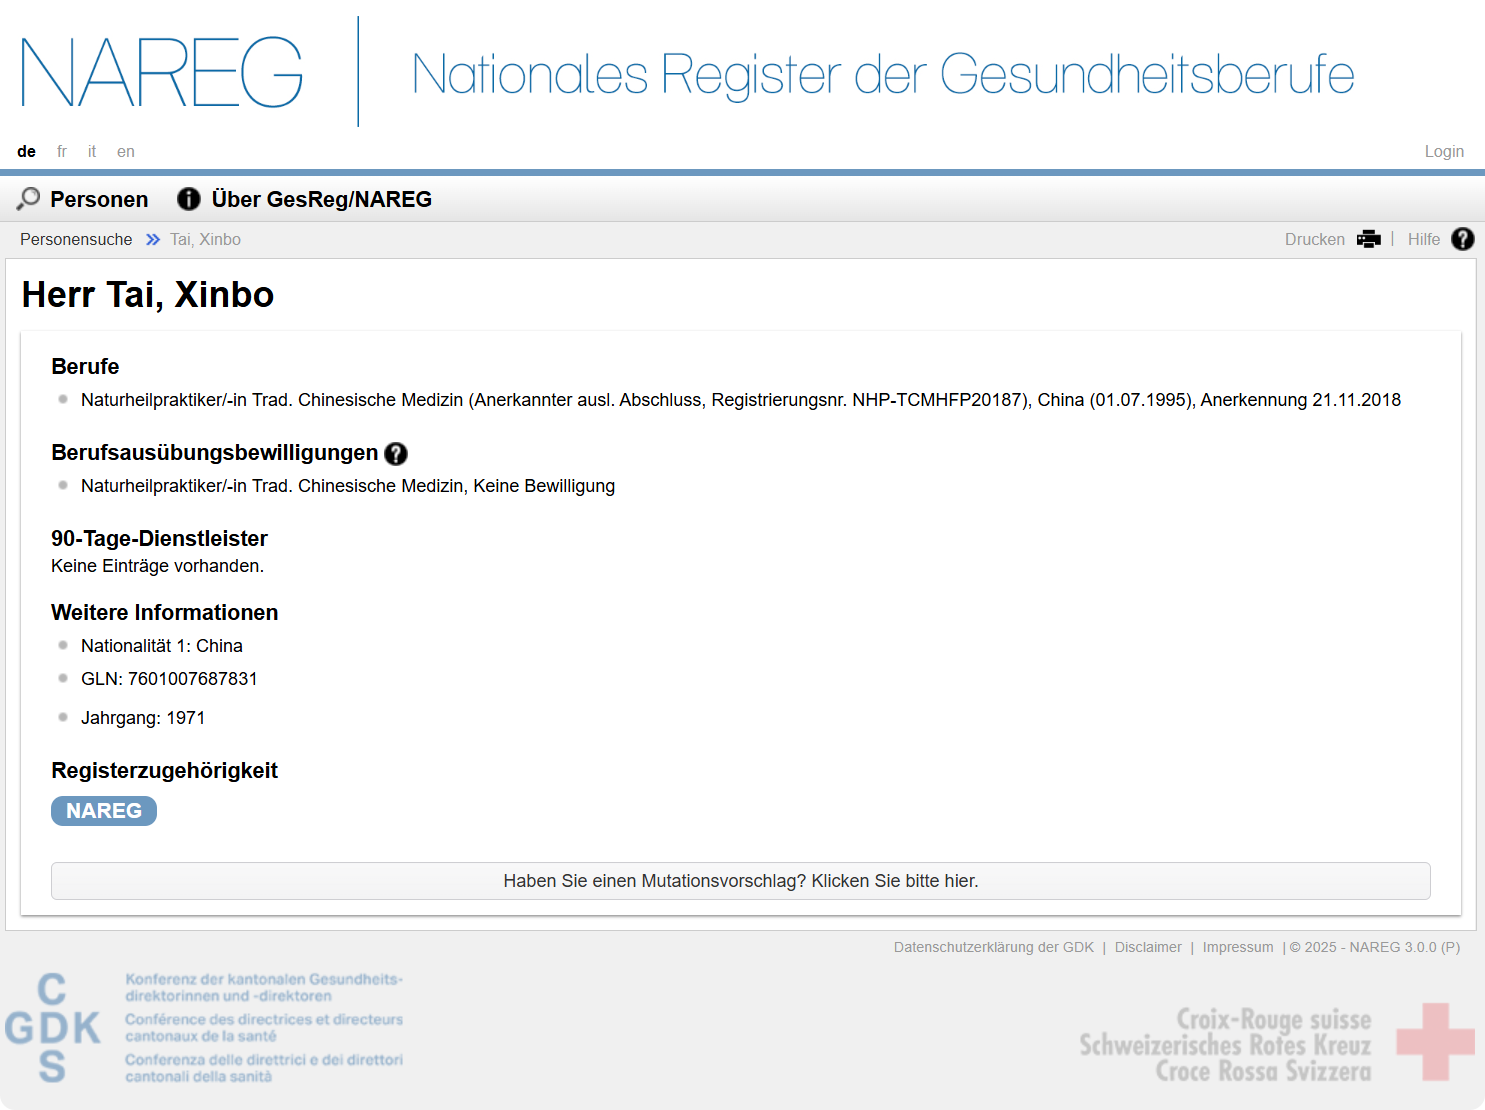Click the printer icon to print the page
The height and width of the screenshot is (1110, 1485).
point(1368,239)
